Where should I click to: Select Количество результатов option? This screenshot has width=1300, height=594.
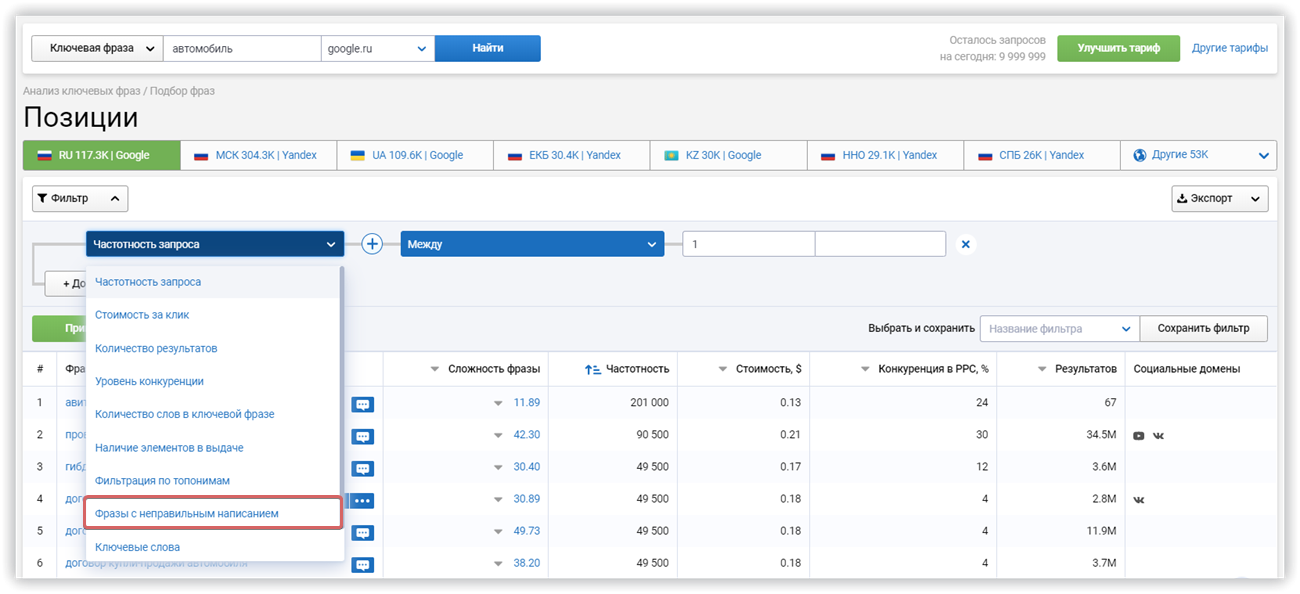[x=212, y=348]
